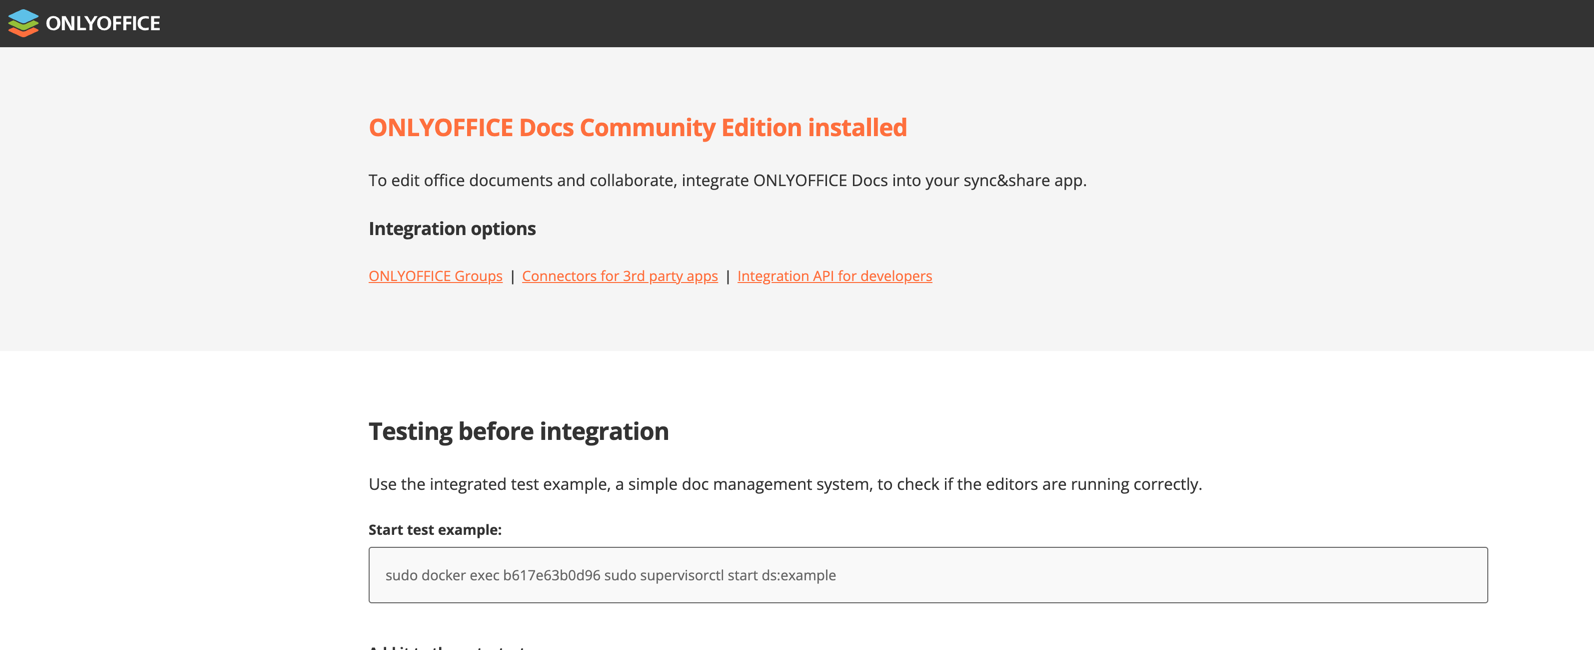
Task: Click the 'Use the integrated test example' paragraph
Action: click(784, 485)
